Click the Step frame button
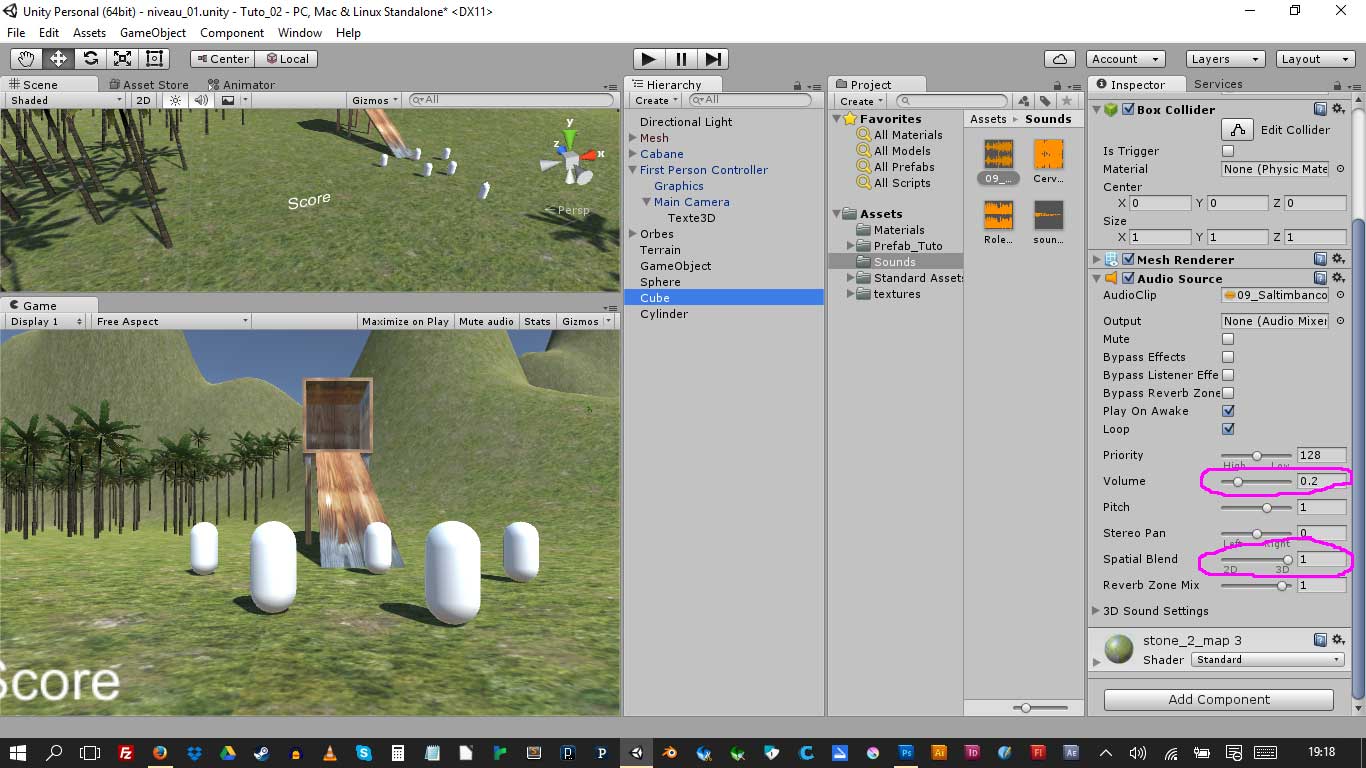The image size is (1366, 768). (x=713, y=59)
